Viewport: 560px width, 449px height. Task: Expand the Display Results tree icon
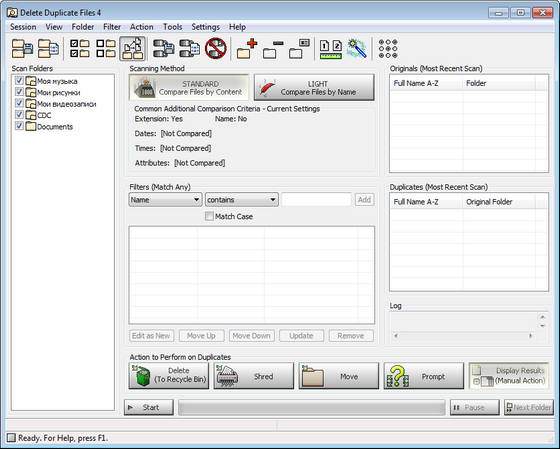click(x=476, y=381)
